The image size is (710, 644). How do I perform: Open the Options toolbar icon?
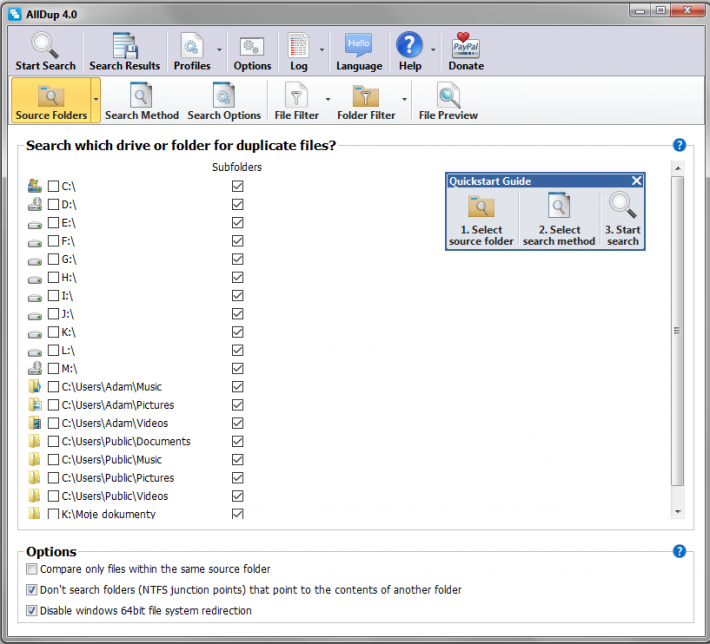tap(252, 46)
